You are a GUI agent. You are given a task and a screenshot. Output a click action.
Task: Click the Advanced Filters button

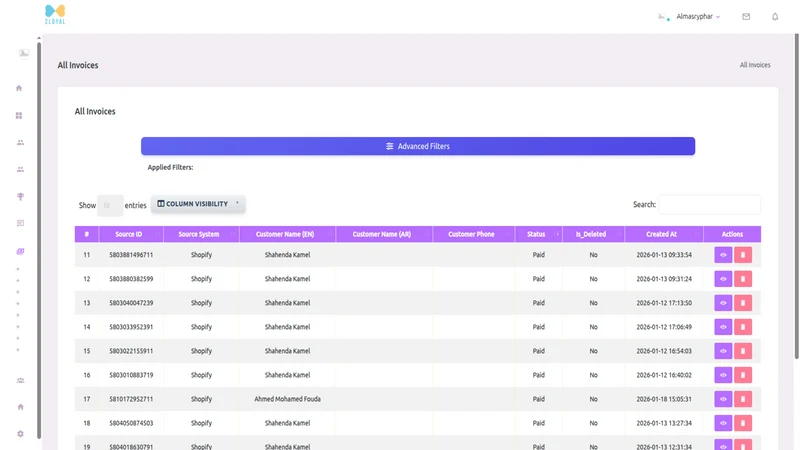[x=418, y=146]
